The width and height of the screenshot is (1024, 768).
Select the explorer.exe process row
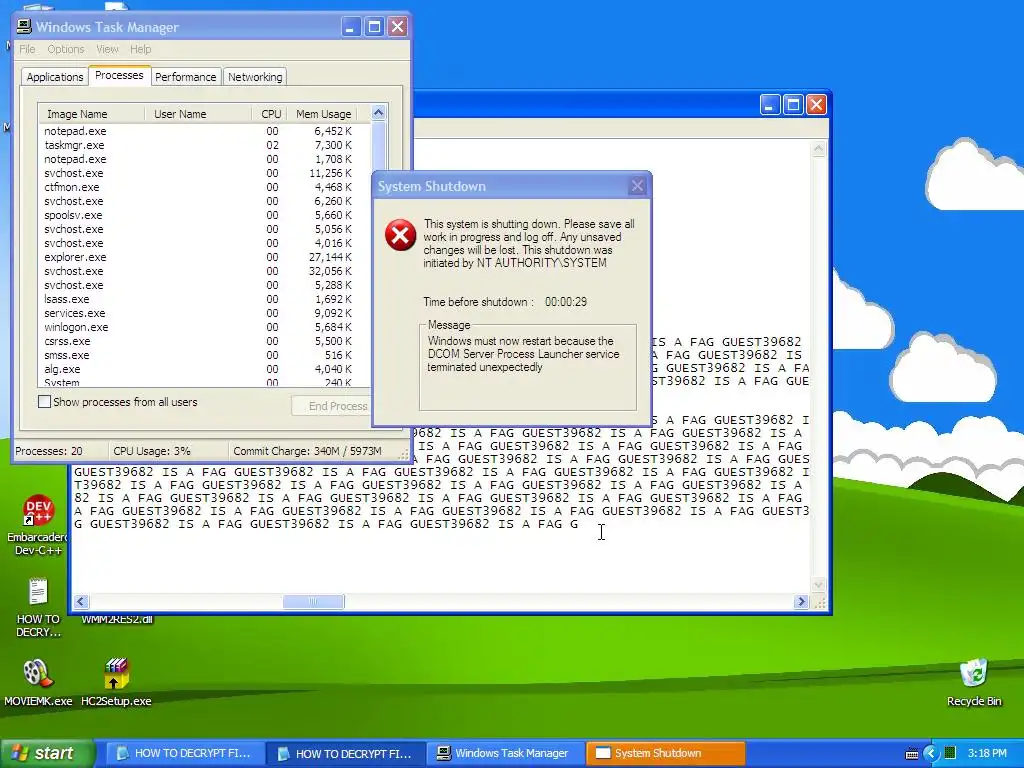pyautogui.click(x=198, y=257)
